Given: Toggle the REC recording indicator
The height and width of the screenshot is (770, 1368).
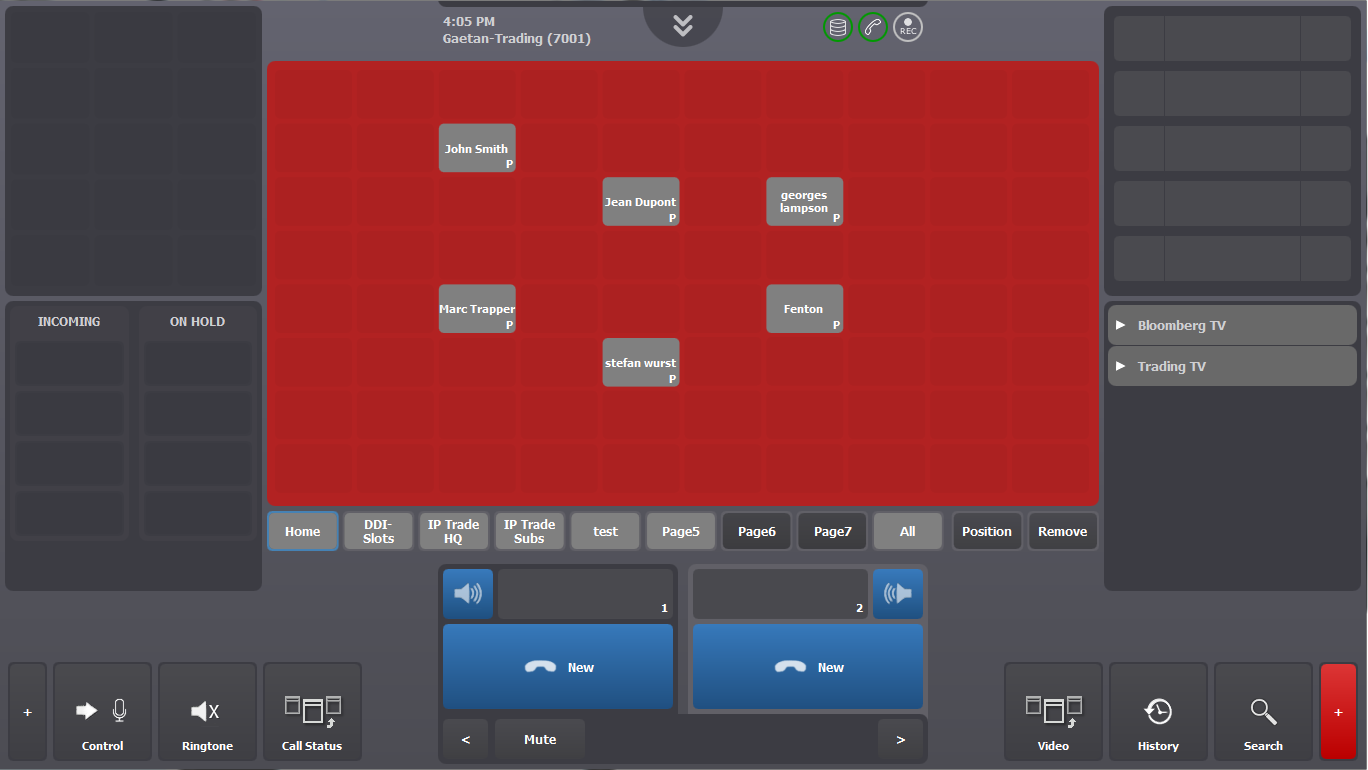Looking at the screenshot, I should [x=908, y=27].
